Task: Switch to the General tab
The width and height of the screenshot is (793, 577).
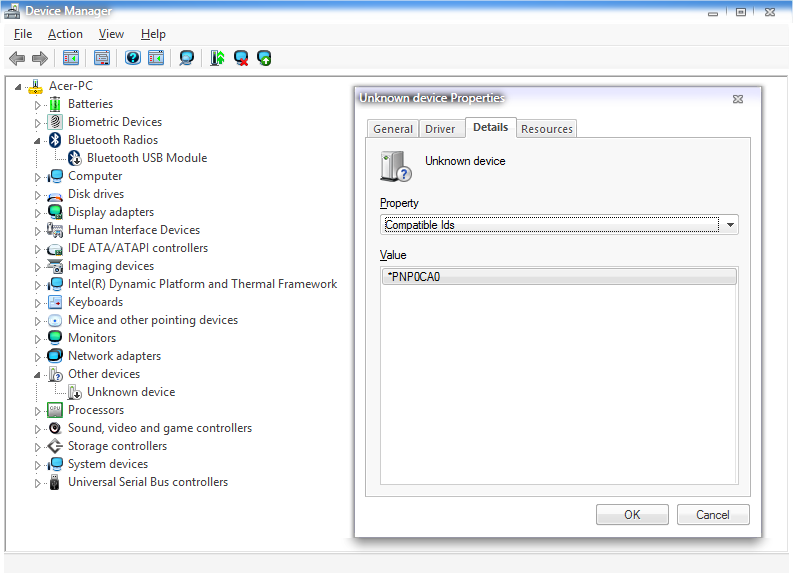Action: coord(393,129)
